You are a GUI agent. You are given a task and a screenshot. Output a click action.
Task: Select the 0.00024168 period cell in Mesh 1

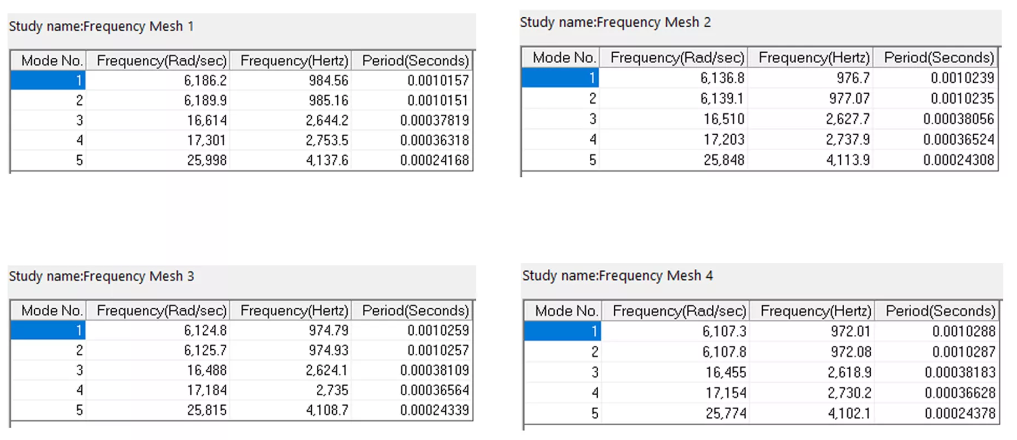click(x=412, y=160)
